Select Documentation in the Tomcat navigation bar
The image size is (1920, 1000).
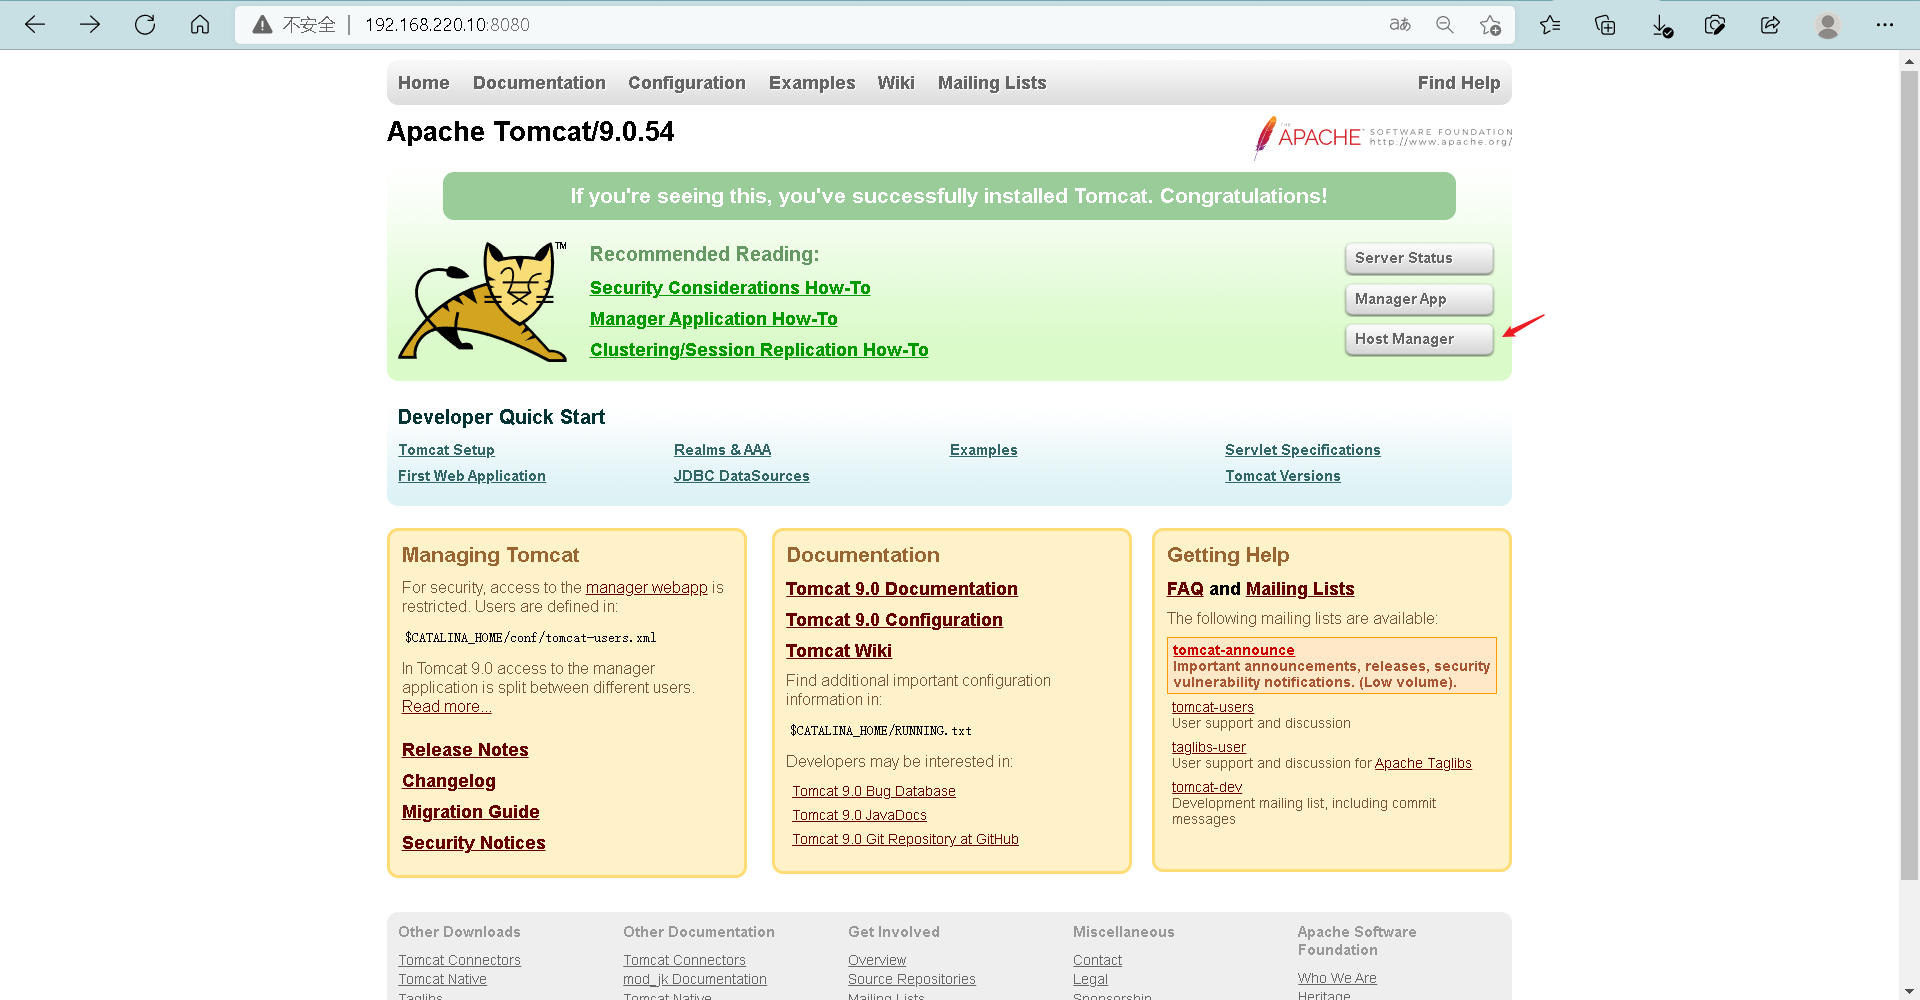tap(539, 83)
